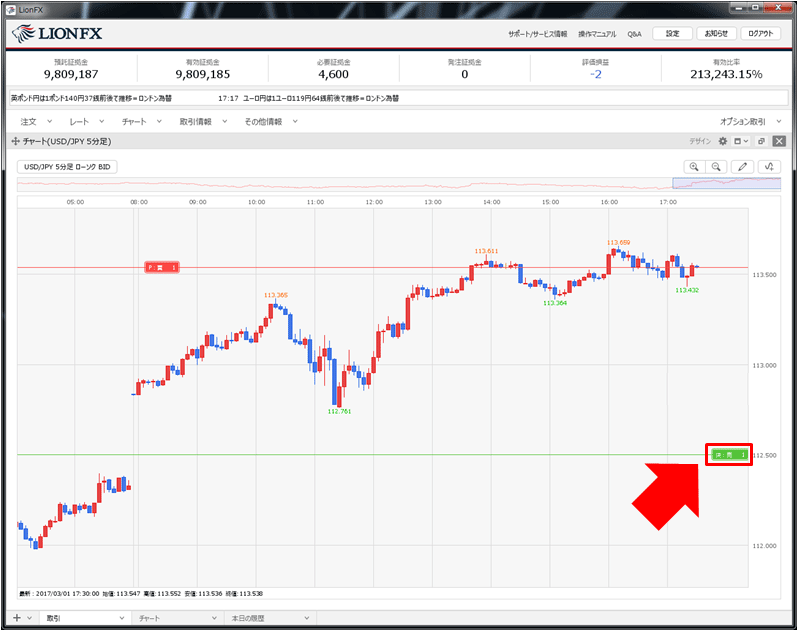Click the plus icon to add a tab

[17, 618]
